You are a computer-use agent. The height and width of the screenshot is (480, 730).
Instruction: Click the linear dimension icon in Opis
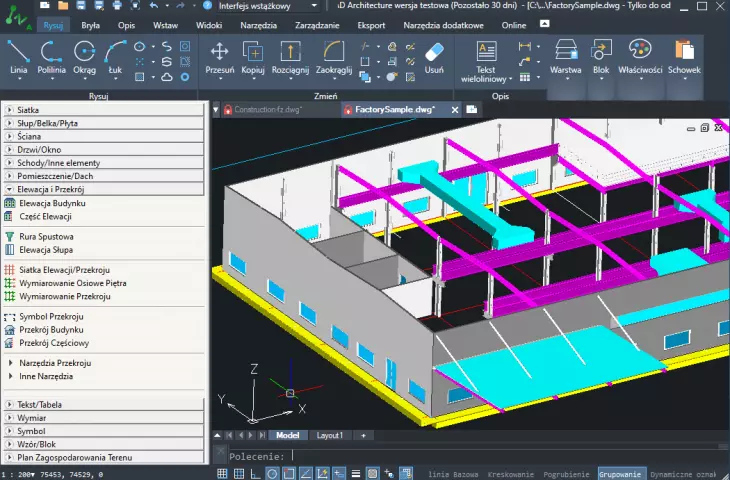tap(525, 46)
